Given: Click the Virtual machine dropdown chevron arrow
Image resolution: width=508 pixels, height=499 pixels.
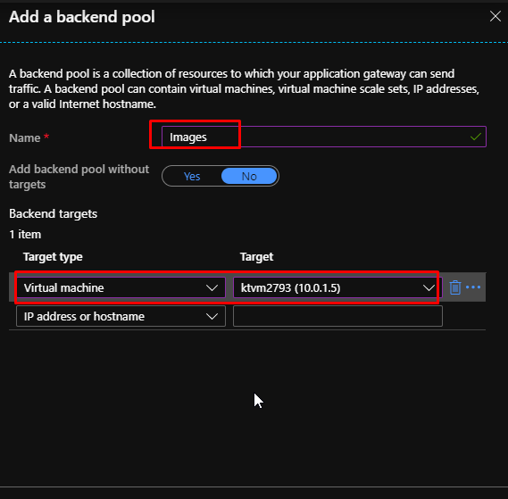Looking at the screenshot, I should point(212,288).
